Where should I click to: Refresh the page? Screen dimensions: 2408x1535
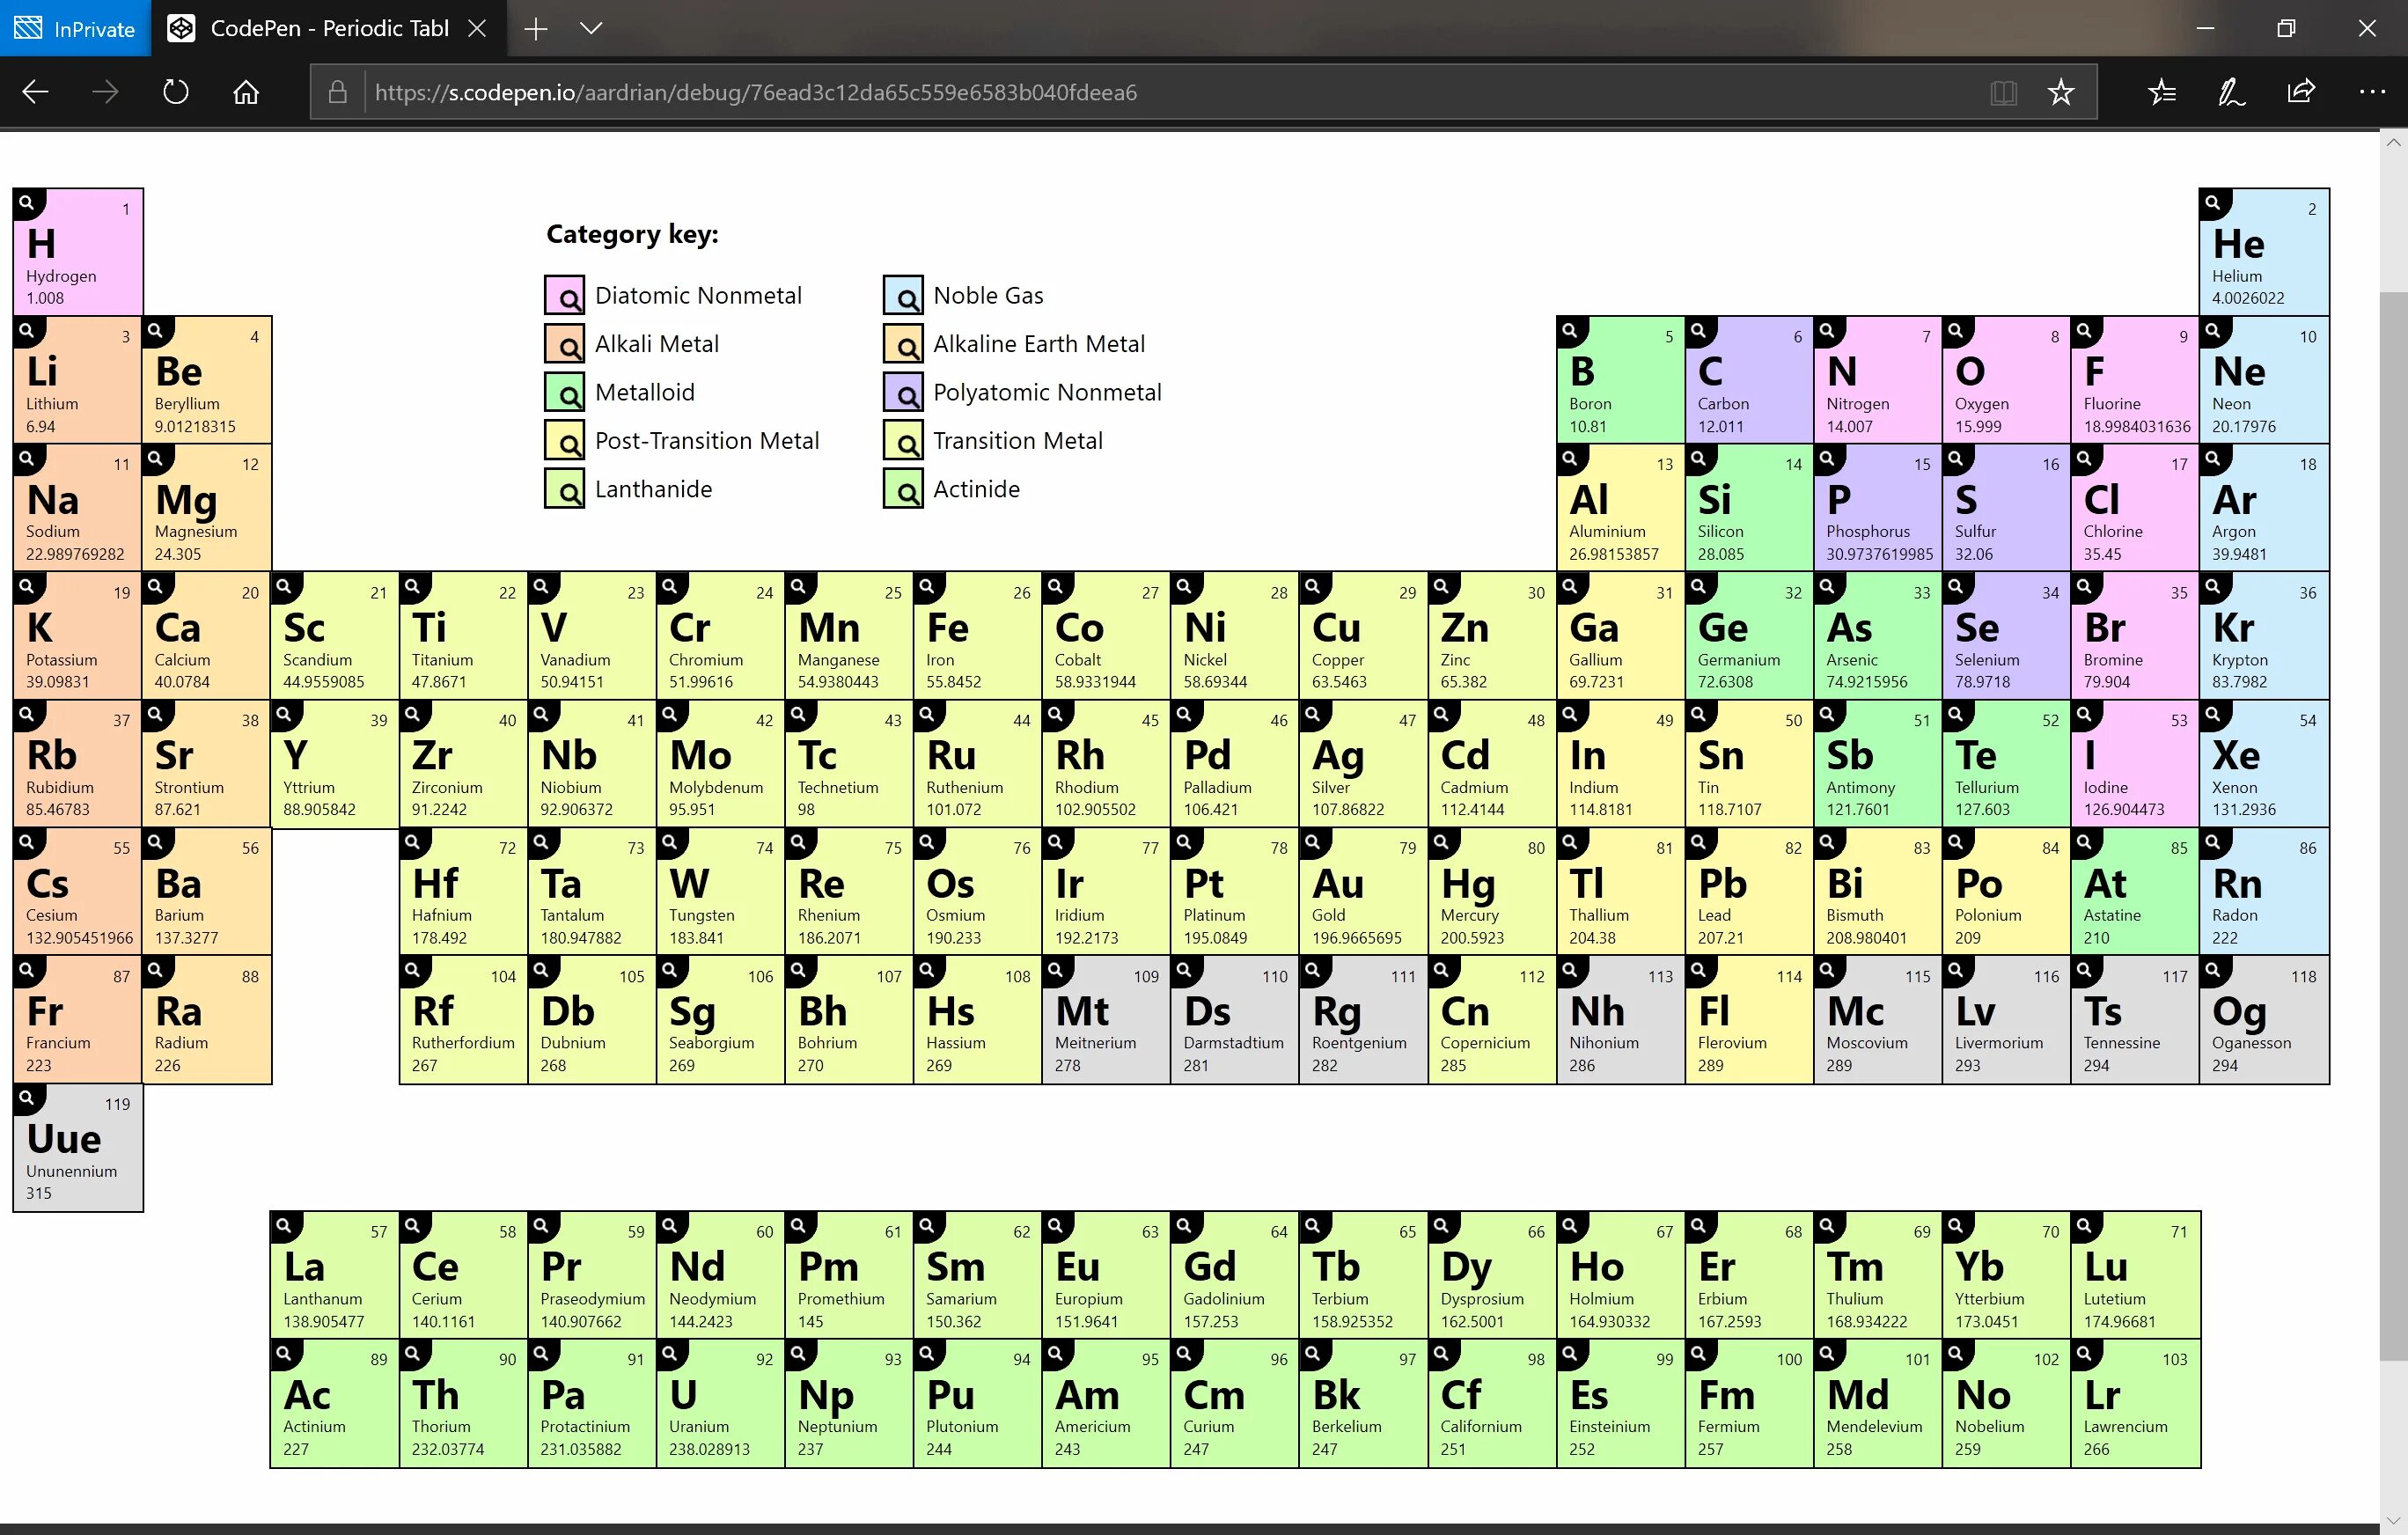click(175, 91)
